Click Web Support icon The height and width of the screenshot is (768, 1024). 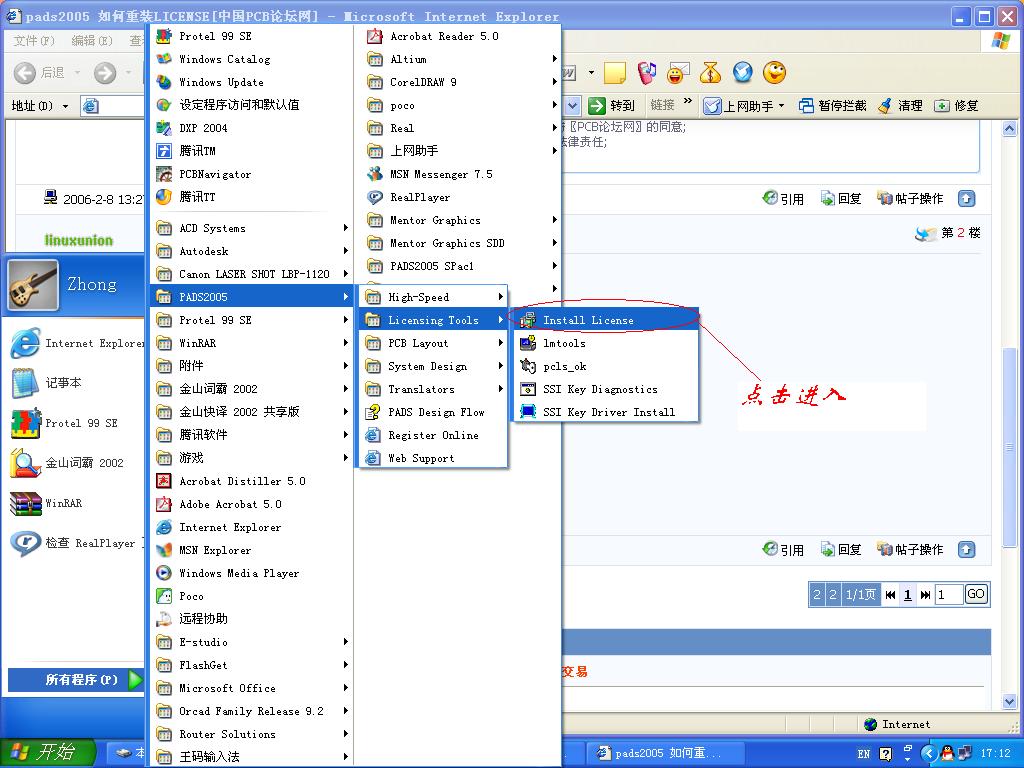point(373,458)
